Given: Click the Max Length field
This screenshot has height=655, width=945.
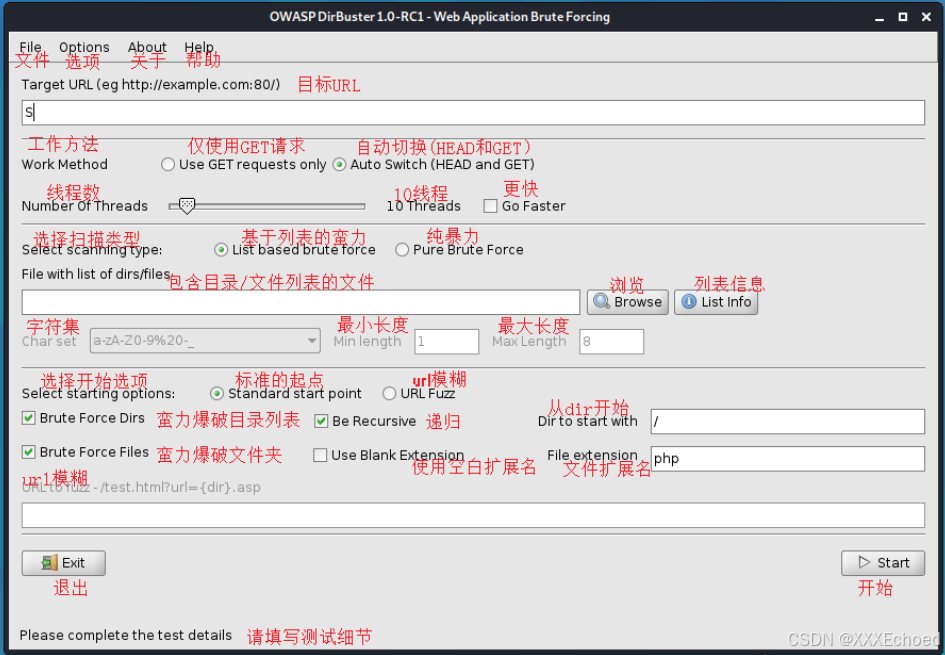Looking at the screenshot, I should [611, 342].
